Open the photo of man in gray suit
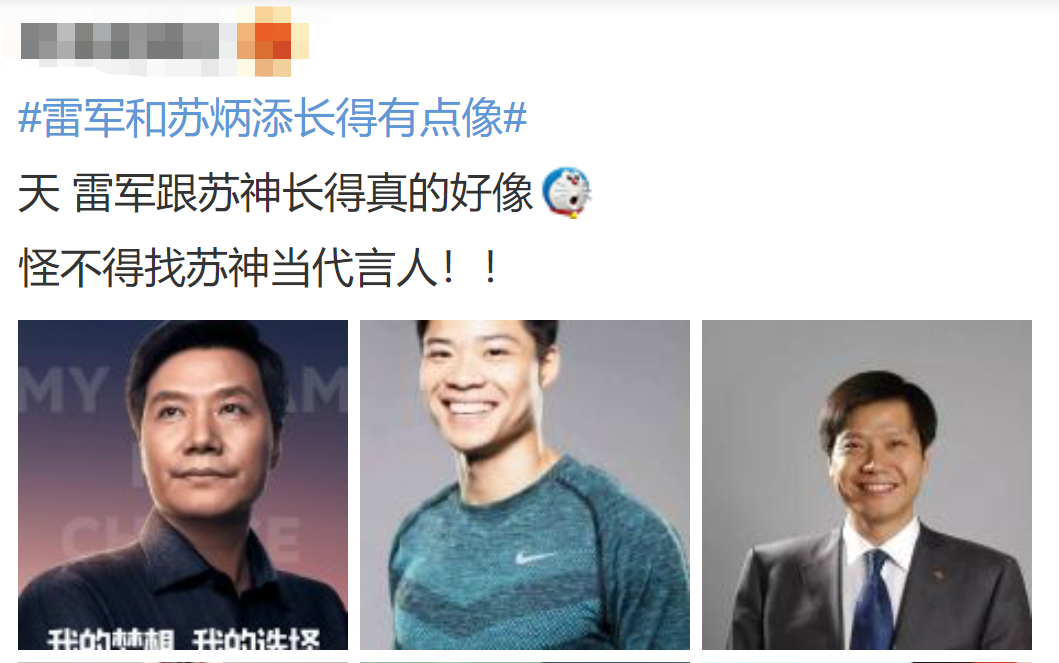1059x663 pixels. [867, 485]
